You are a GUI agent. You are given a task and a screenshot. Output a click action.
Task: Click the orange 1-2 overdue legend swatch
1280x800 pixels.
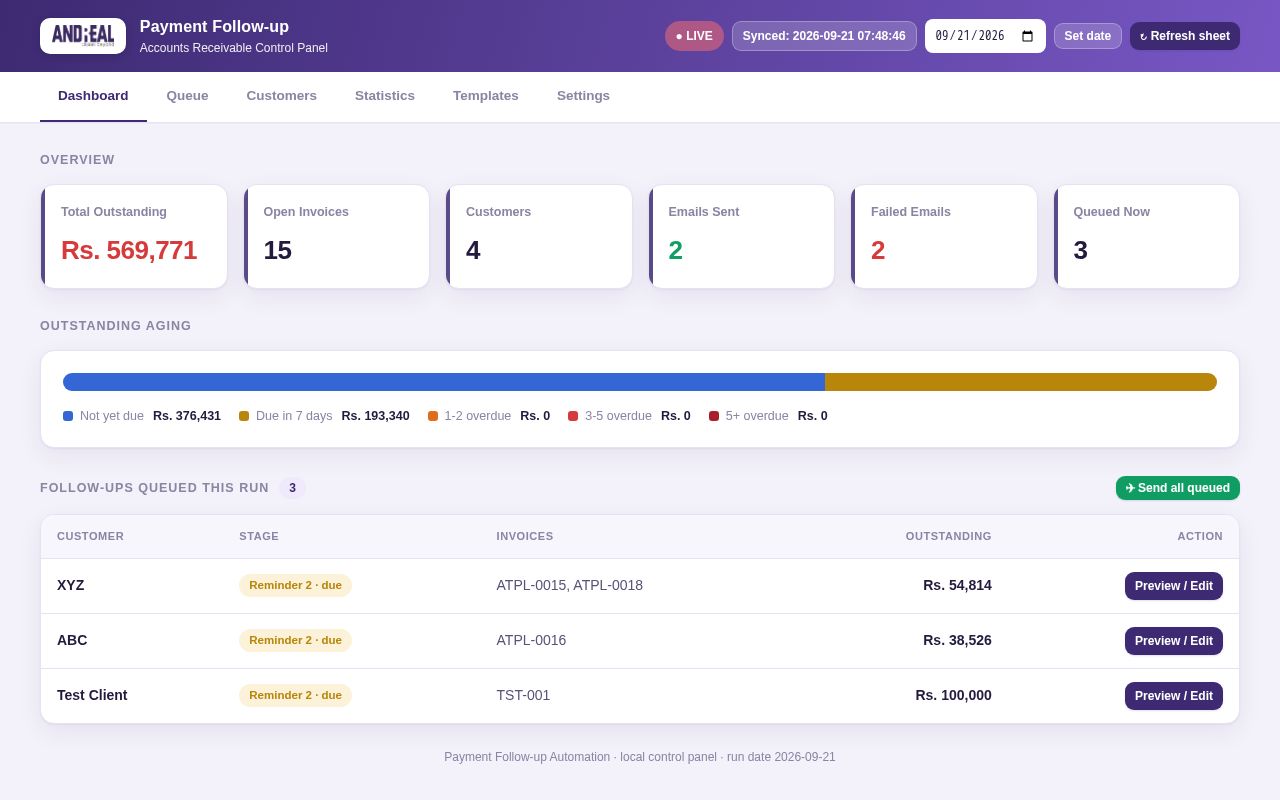pyautogui.click(x=433, y=416)
